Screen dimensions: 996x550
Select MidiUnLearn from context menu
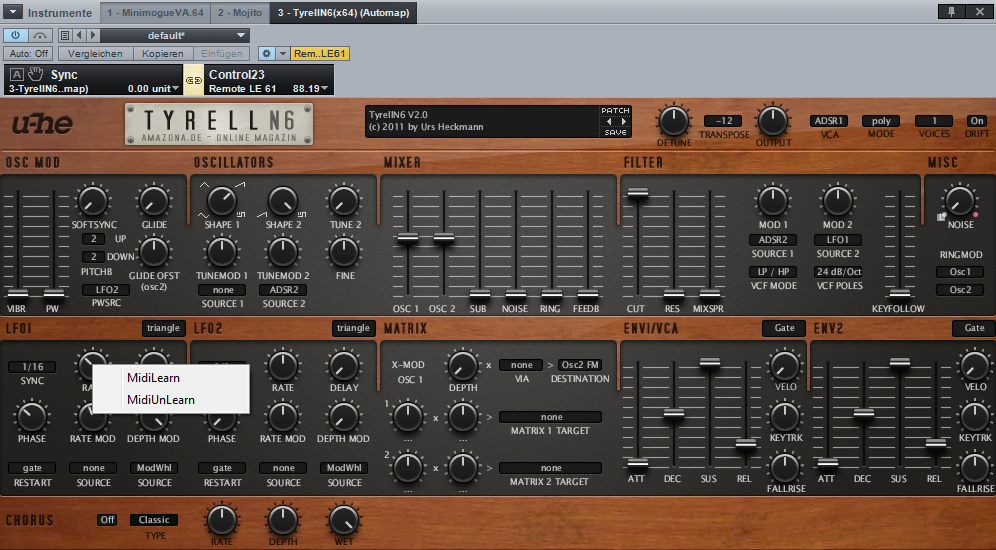pyautogui.click(x=171, y=399)
